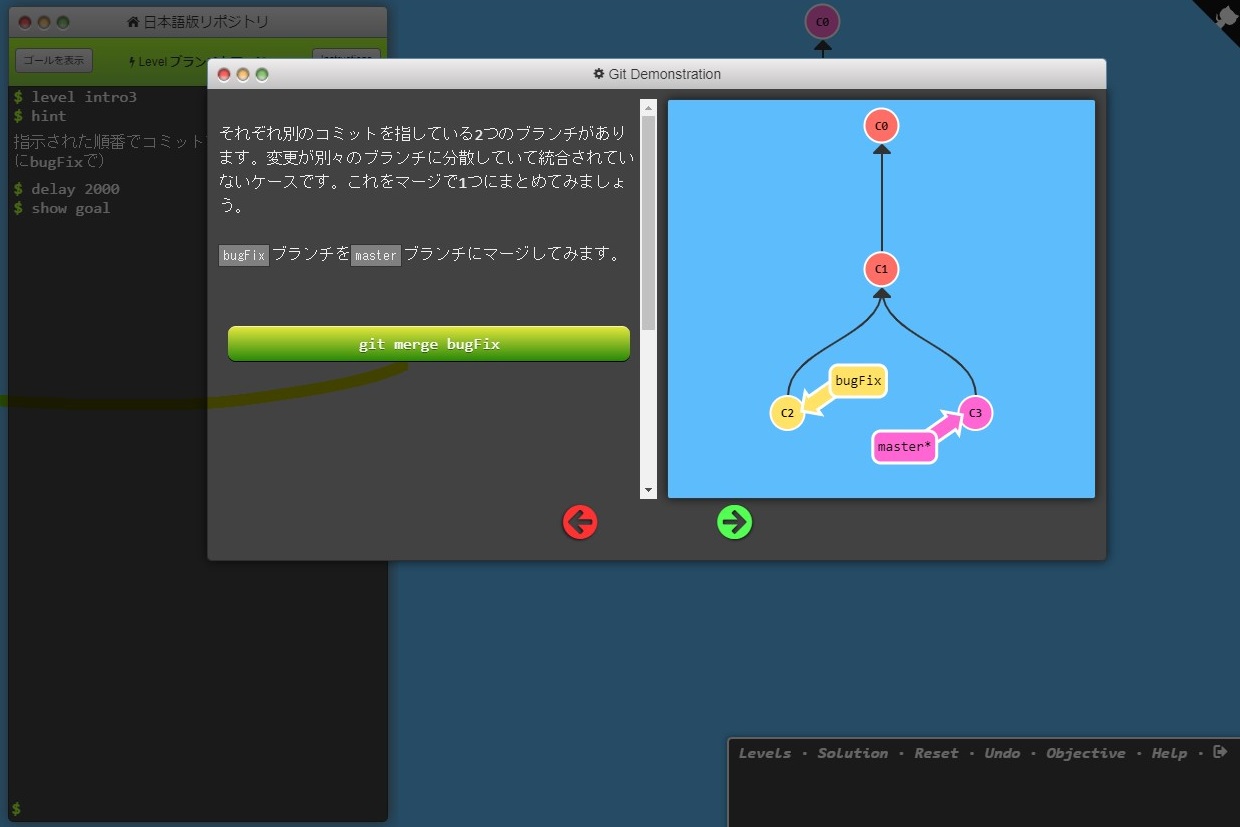Click the exit icon after Help
The image size is (1240, 827).
(1219, 752)
